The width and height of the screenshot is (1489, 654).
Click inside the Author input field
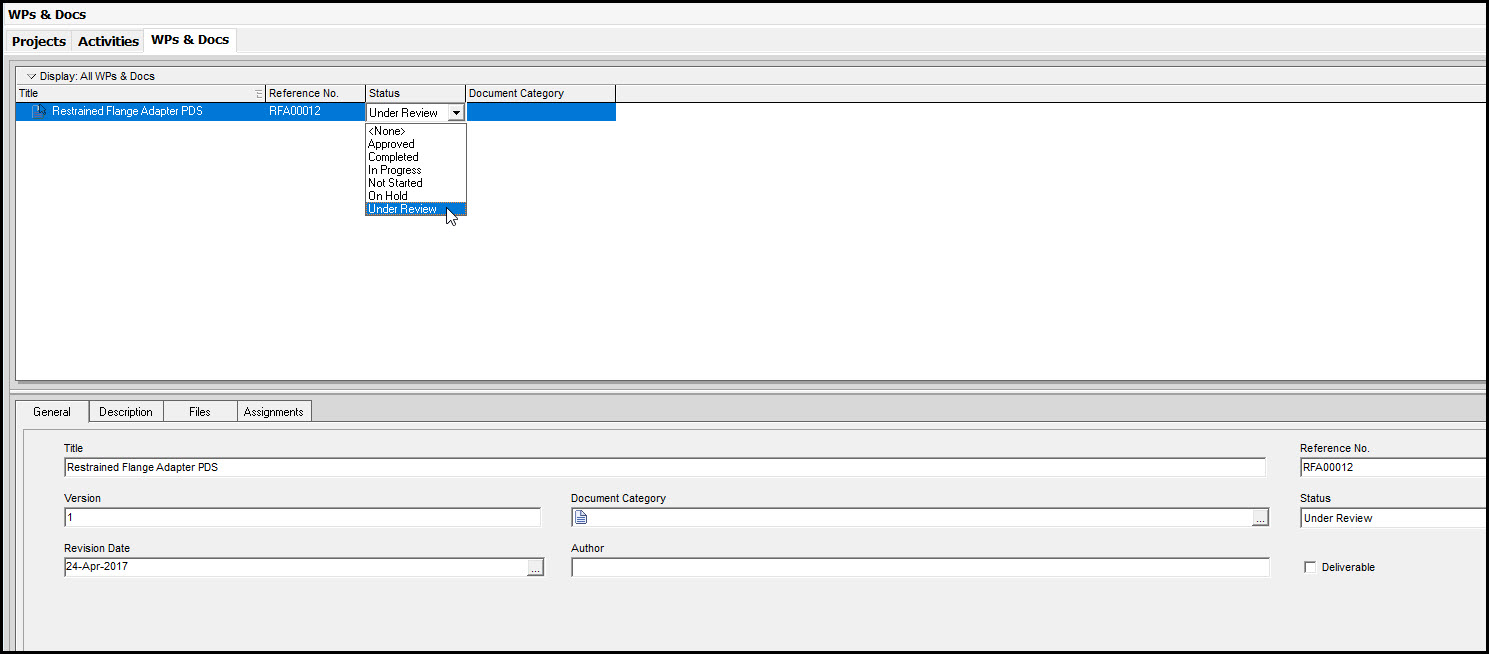920,567
